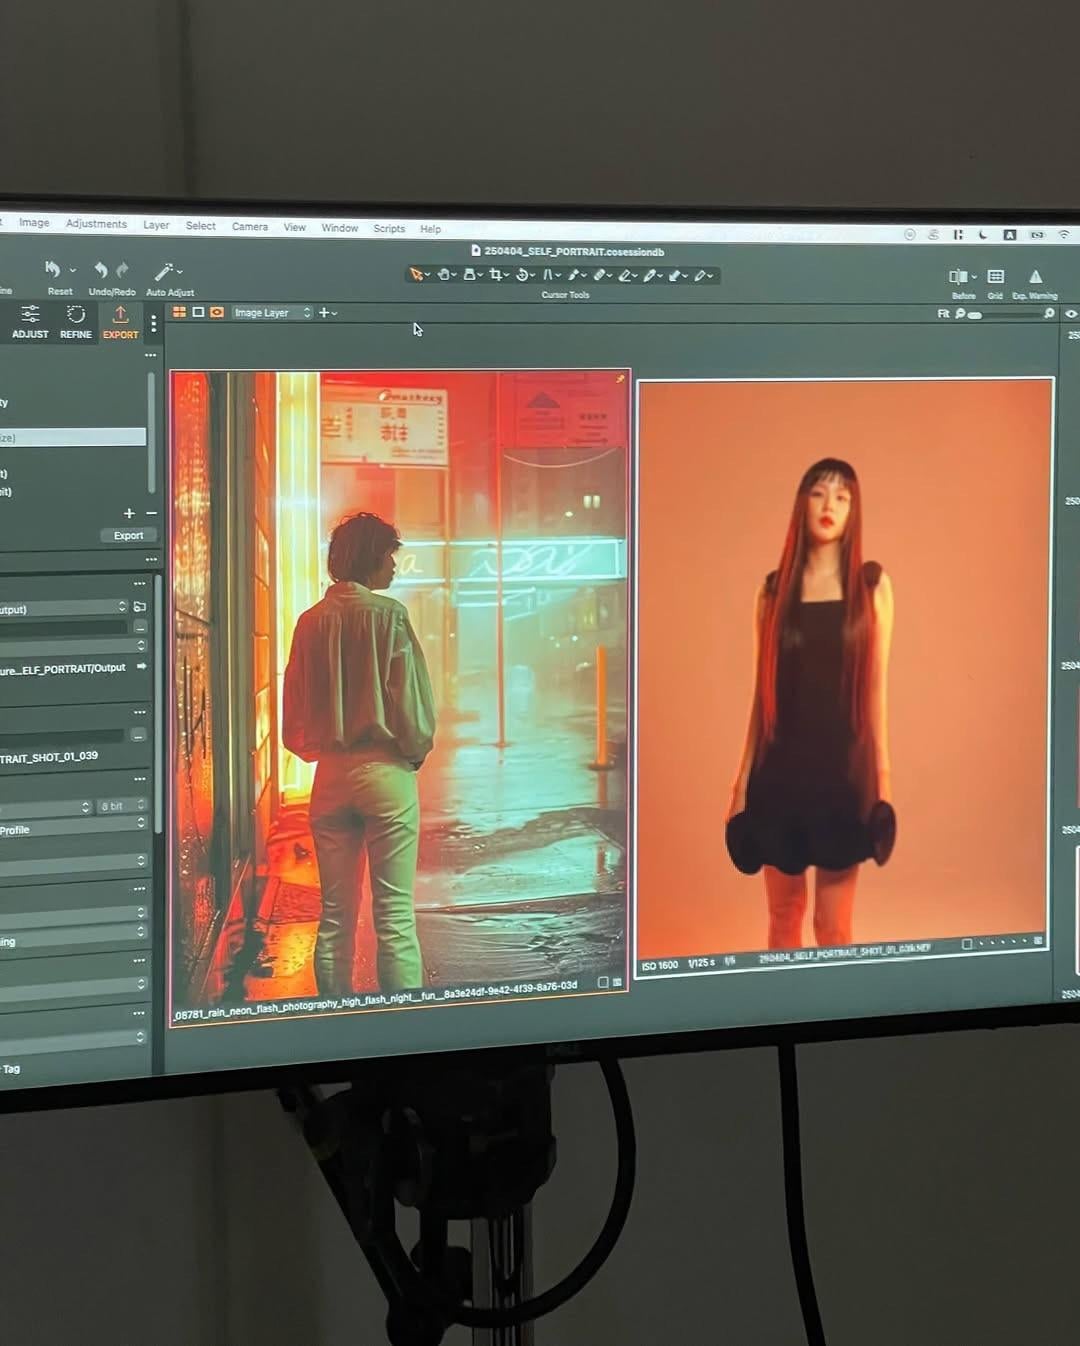Viewport: 1080px width, 1346px height.
Task: Open the Camera menu
Action: (249, 227)
